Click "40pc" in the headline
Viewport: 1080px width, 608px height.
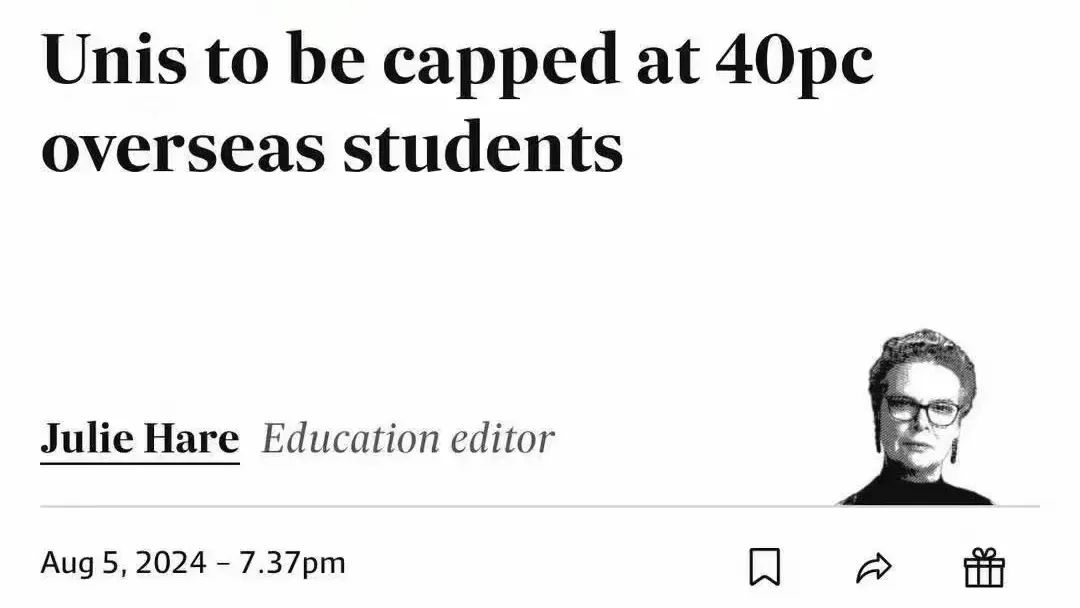tap(795, 64)
